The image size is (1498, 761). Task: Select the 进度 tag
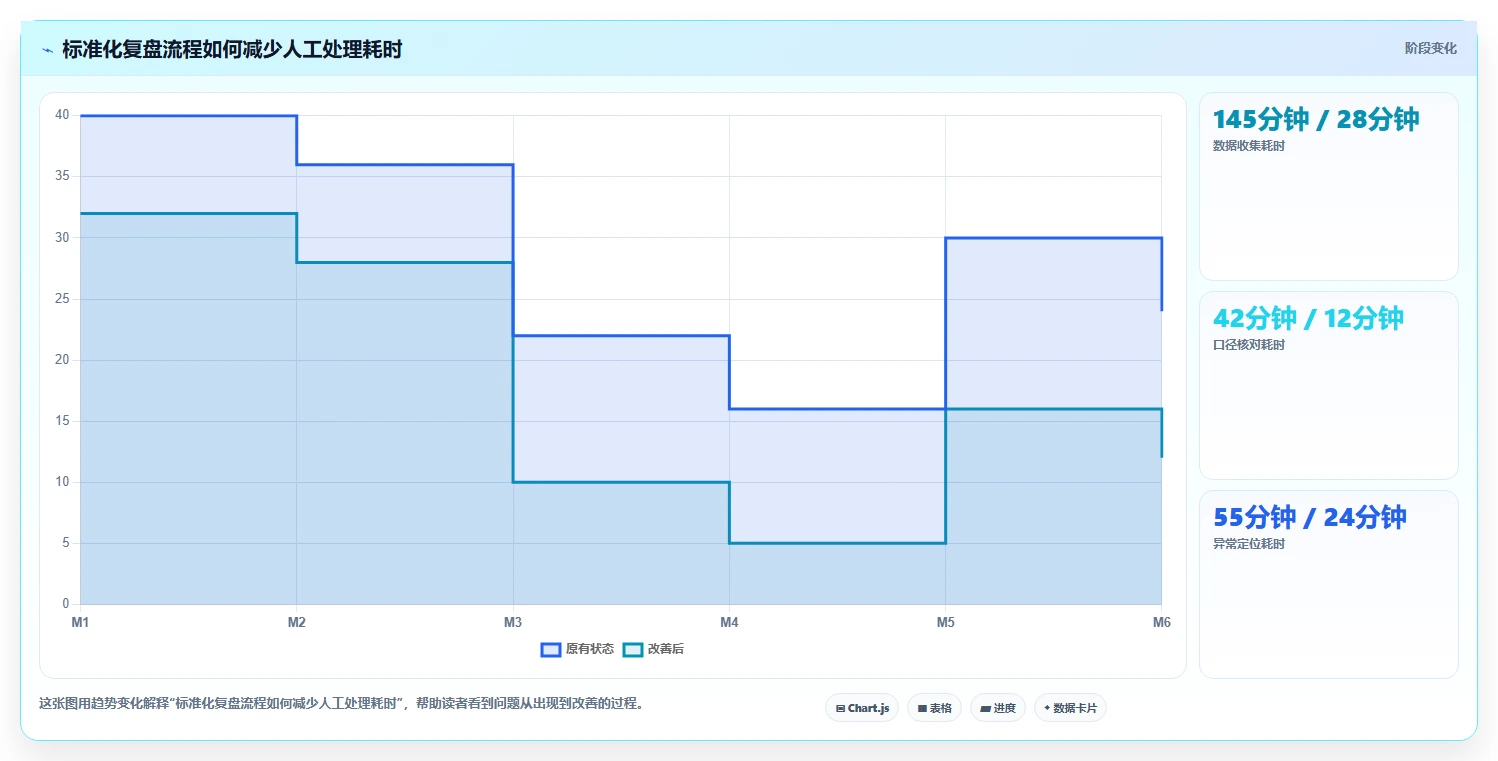coord(998,708)
